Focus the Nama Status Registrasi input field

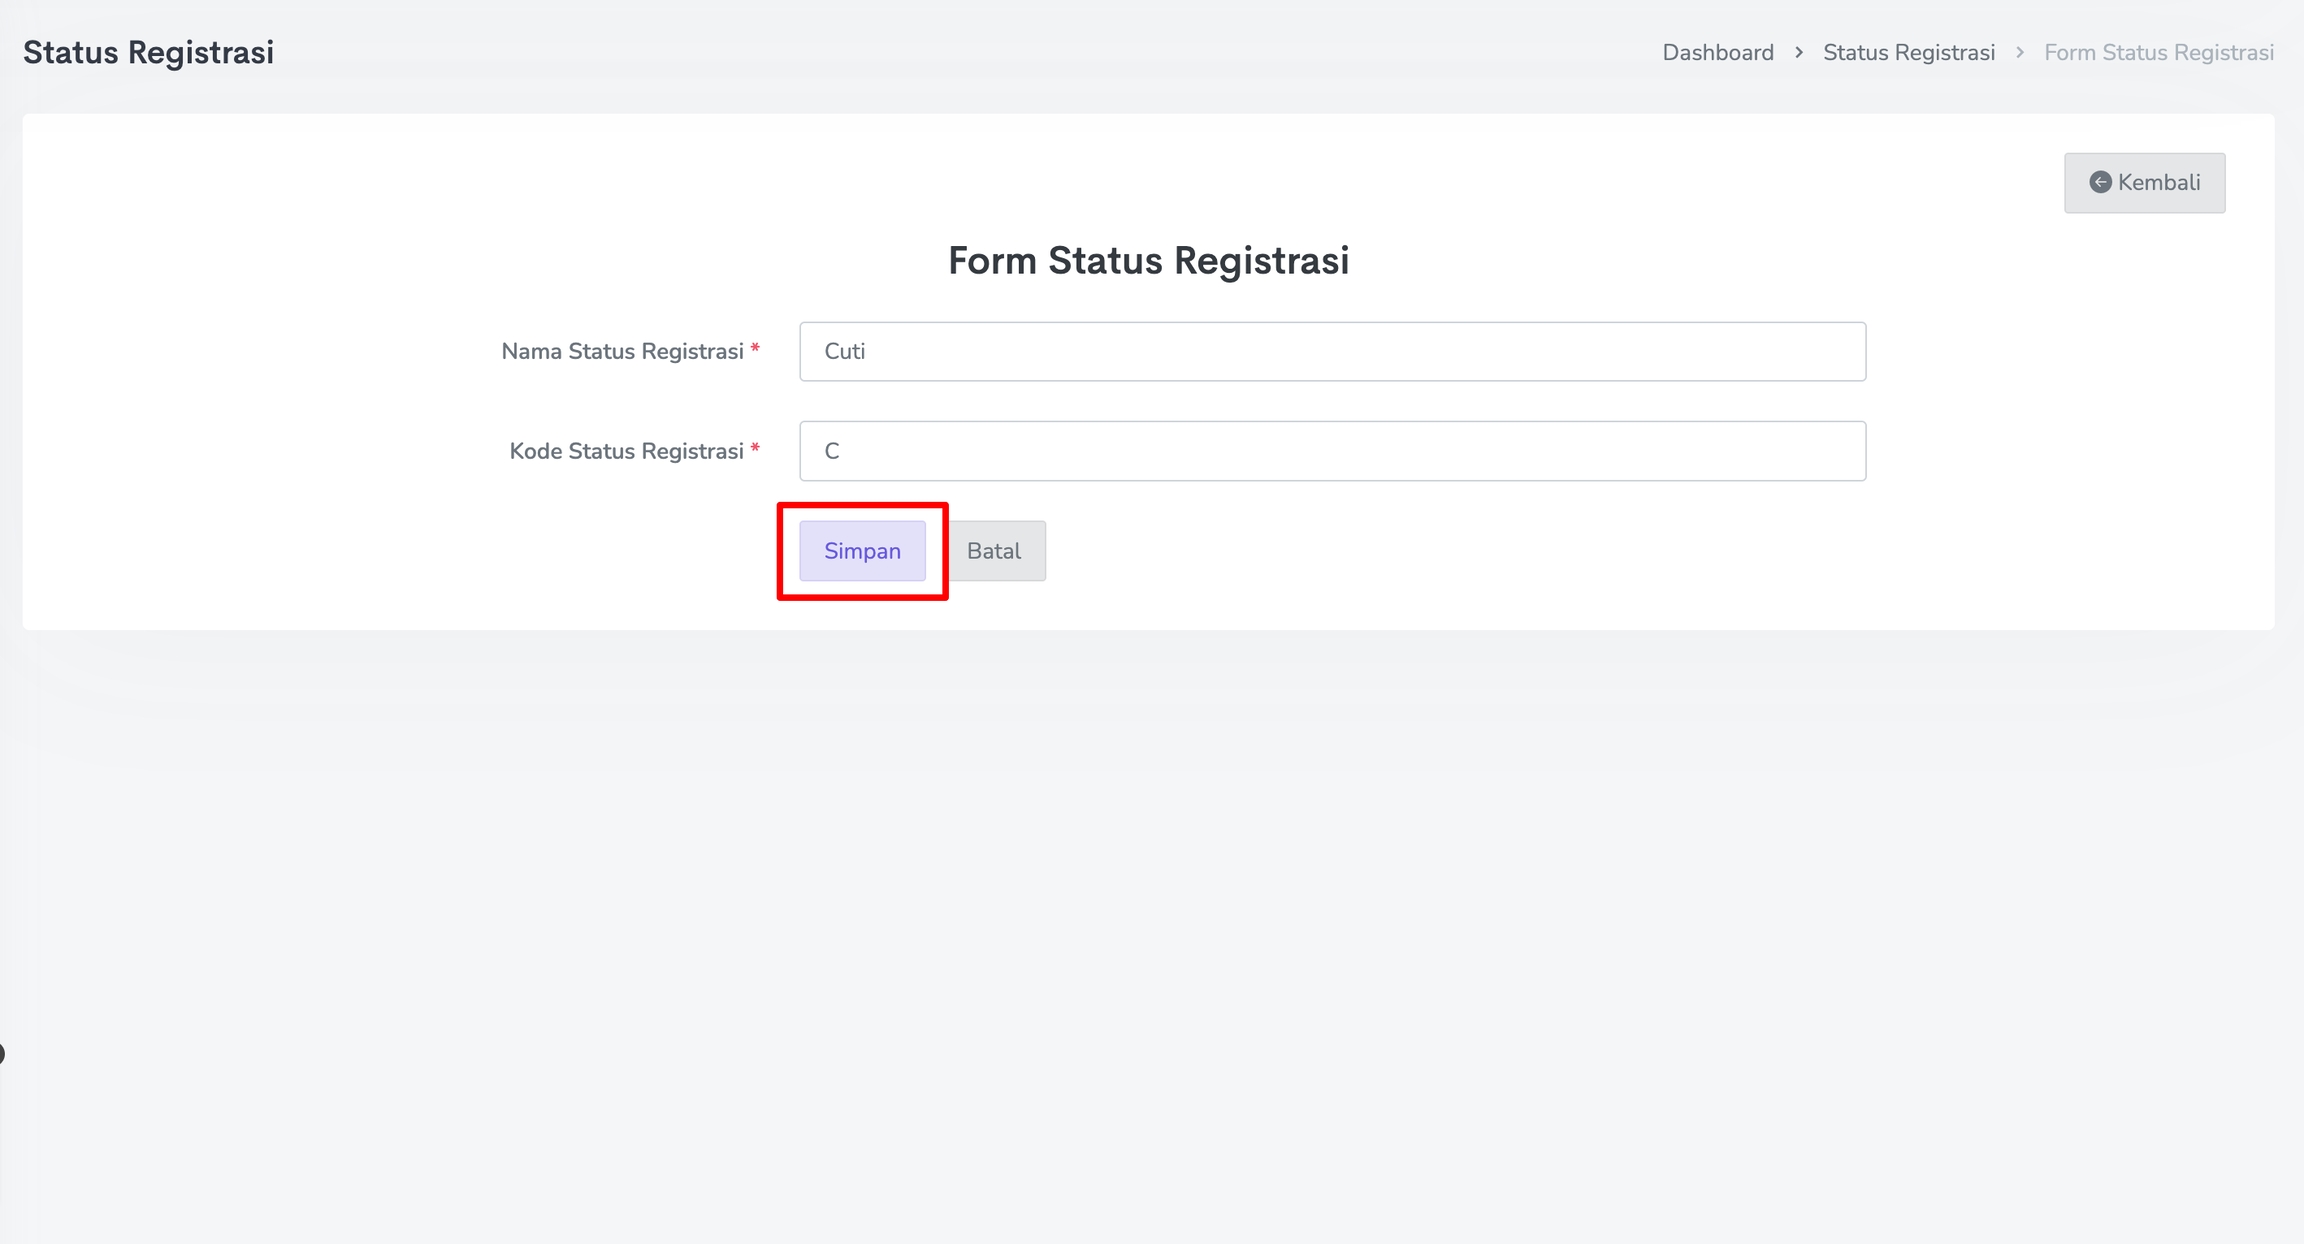coord(1332,351)
